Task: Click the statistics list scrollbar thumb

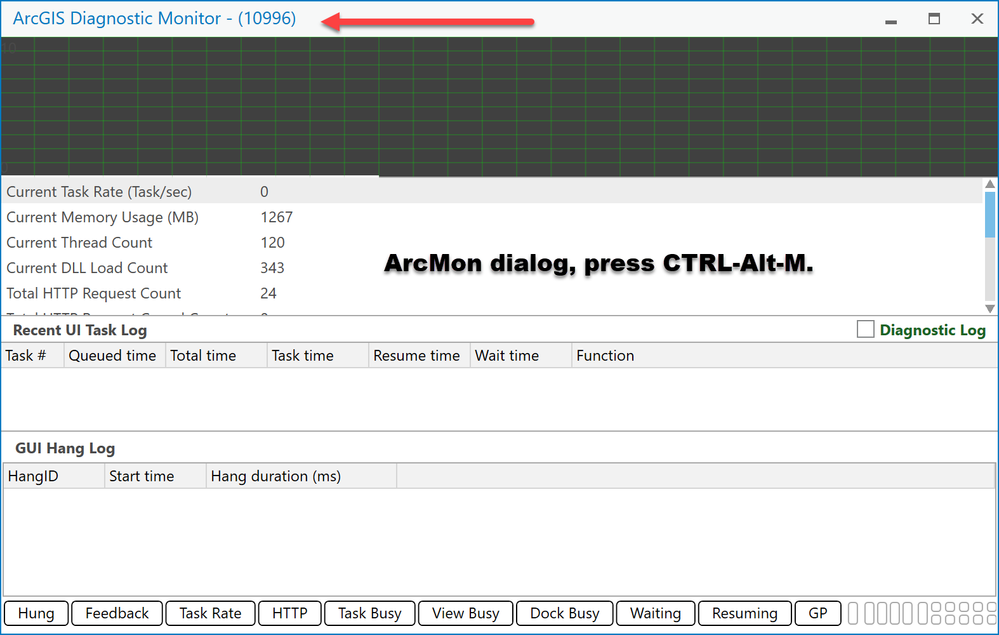Action: 989,215
